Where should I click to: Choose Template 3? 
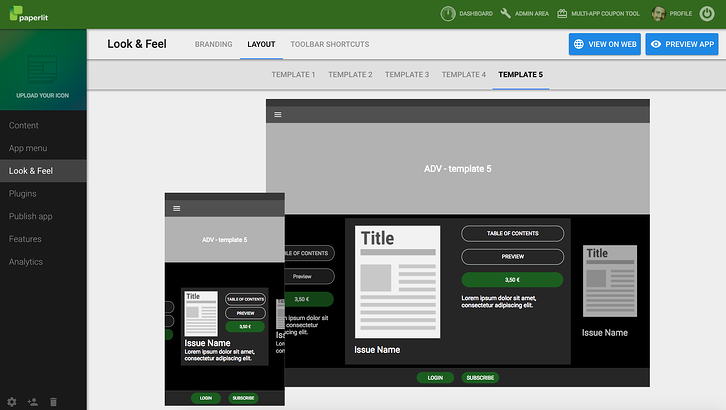(x=407, y=75)
